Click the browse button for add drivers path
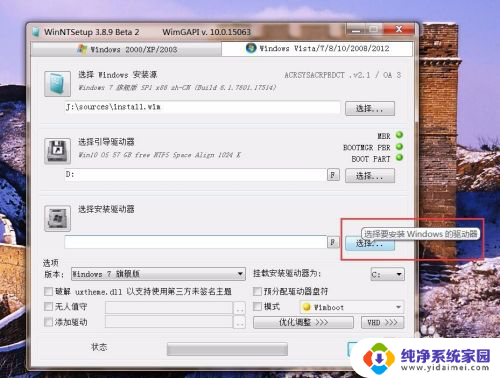 [239, 322]
